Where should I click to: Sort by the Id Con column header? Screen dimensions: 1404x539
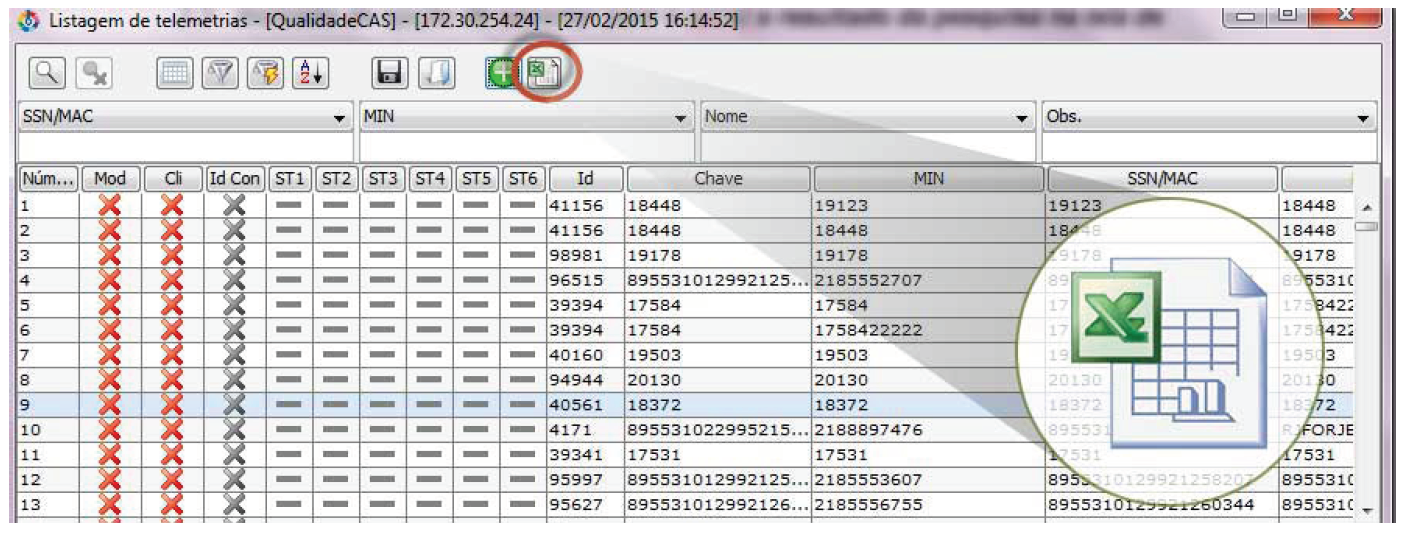coord(234,179)
